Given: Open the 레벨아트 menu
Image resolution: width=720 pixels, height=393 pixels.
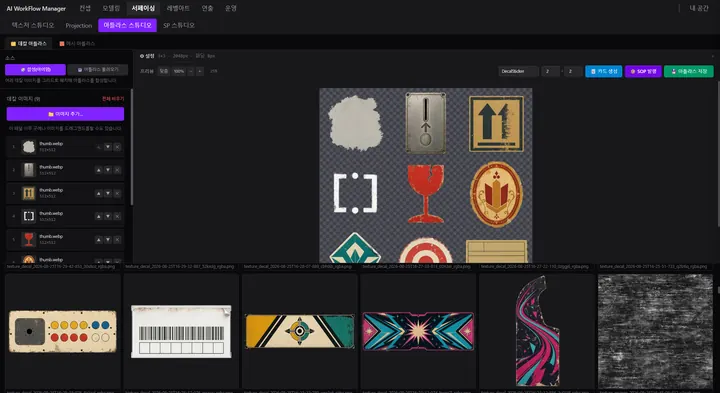Looking at the screenshot, I should (x=178, y=8).
